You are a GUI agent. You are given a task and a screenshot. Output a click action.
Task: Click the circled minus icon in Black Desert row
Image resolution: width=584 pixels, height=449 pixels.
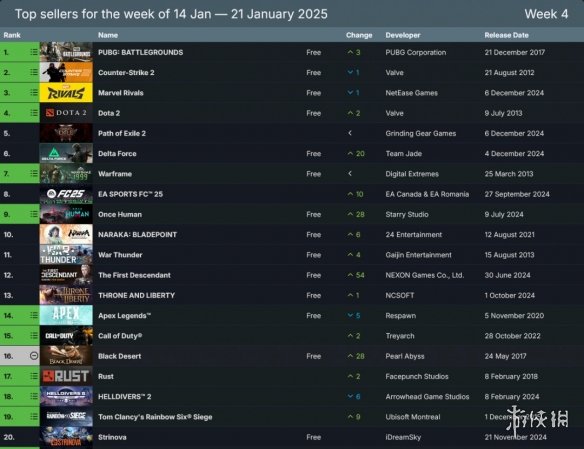click(34, 356)
